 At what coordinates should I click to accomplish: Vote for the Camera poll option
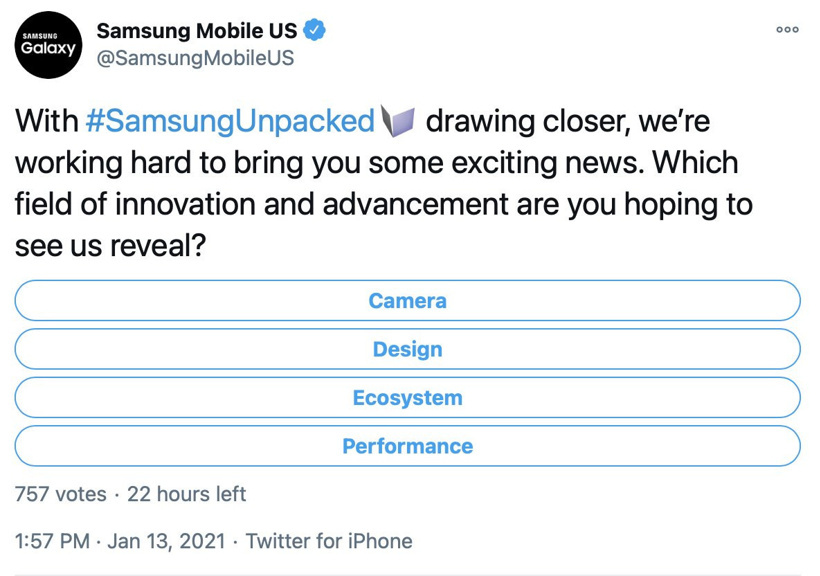(x=408, y=301)
